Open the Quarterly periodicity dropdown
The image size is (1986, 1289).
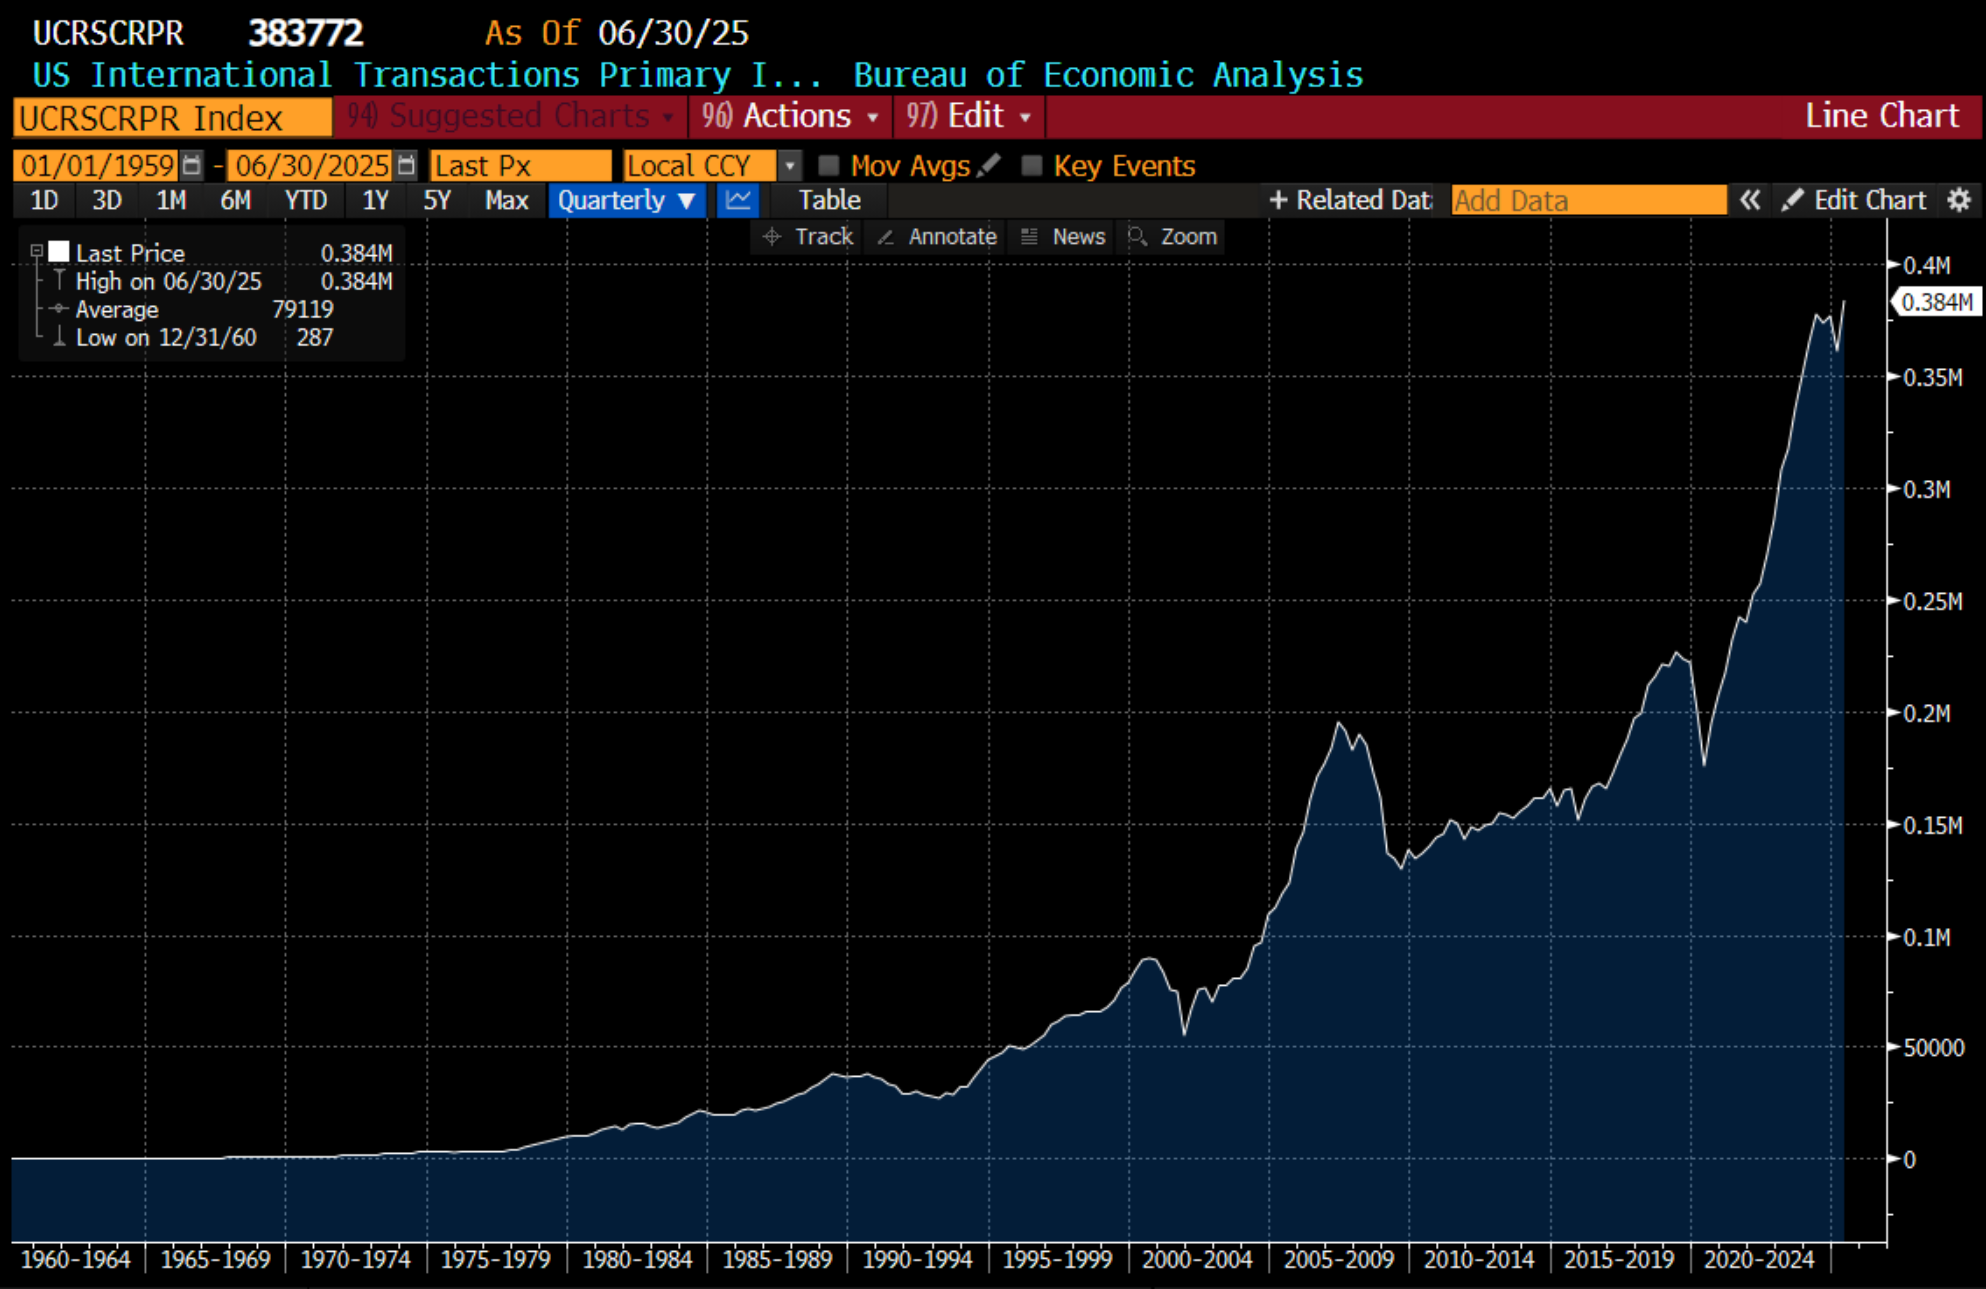pyautogui.click(x=626, y=200)
